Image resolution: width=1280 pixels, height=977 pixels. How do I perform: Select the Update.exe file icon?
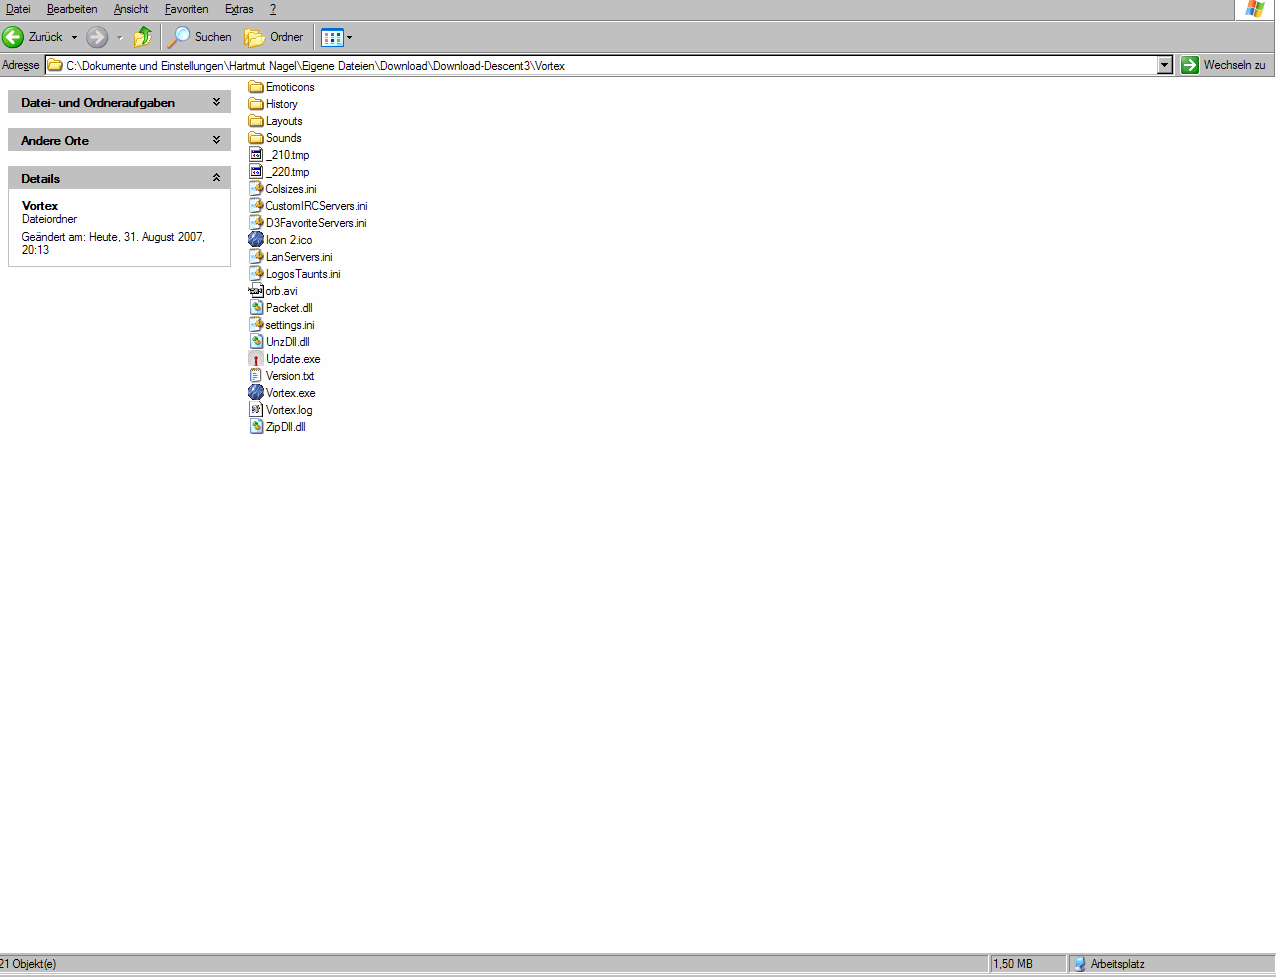257,359
